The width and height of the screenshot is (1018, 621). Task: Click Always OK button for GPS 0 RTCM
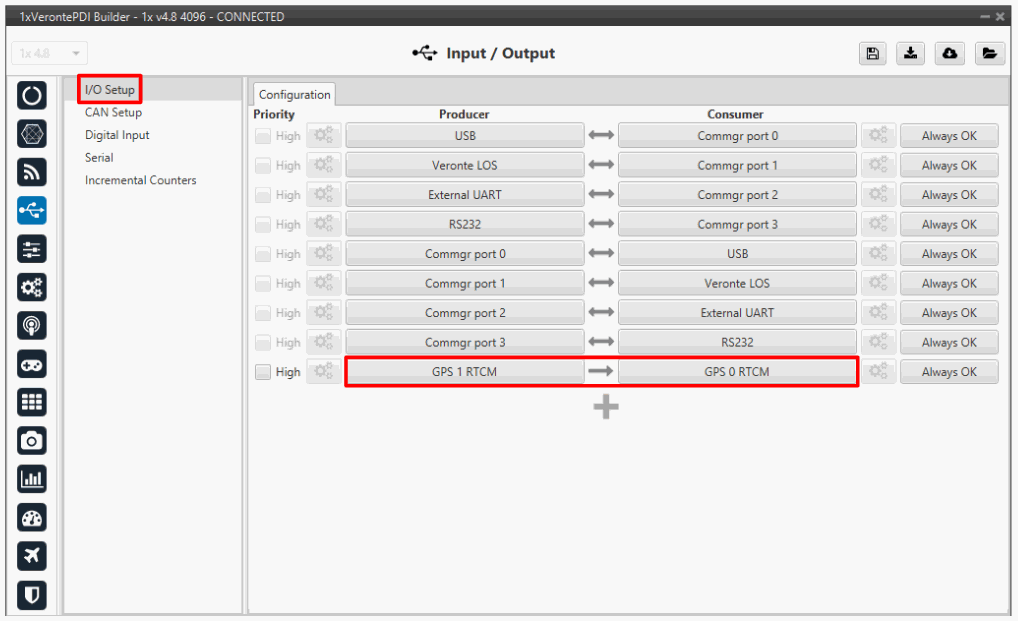tap(948, 372)
